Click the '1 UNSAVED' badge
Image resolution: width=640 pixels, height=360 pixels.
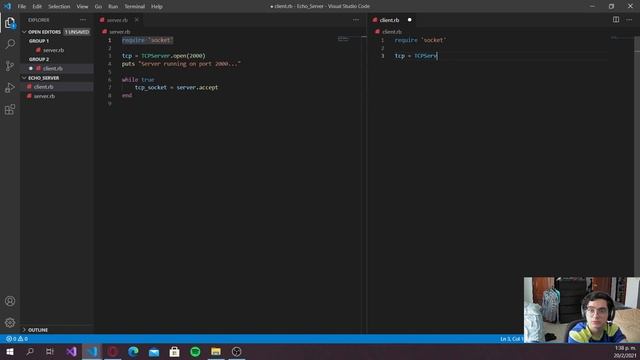click(77, 31)
